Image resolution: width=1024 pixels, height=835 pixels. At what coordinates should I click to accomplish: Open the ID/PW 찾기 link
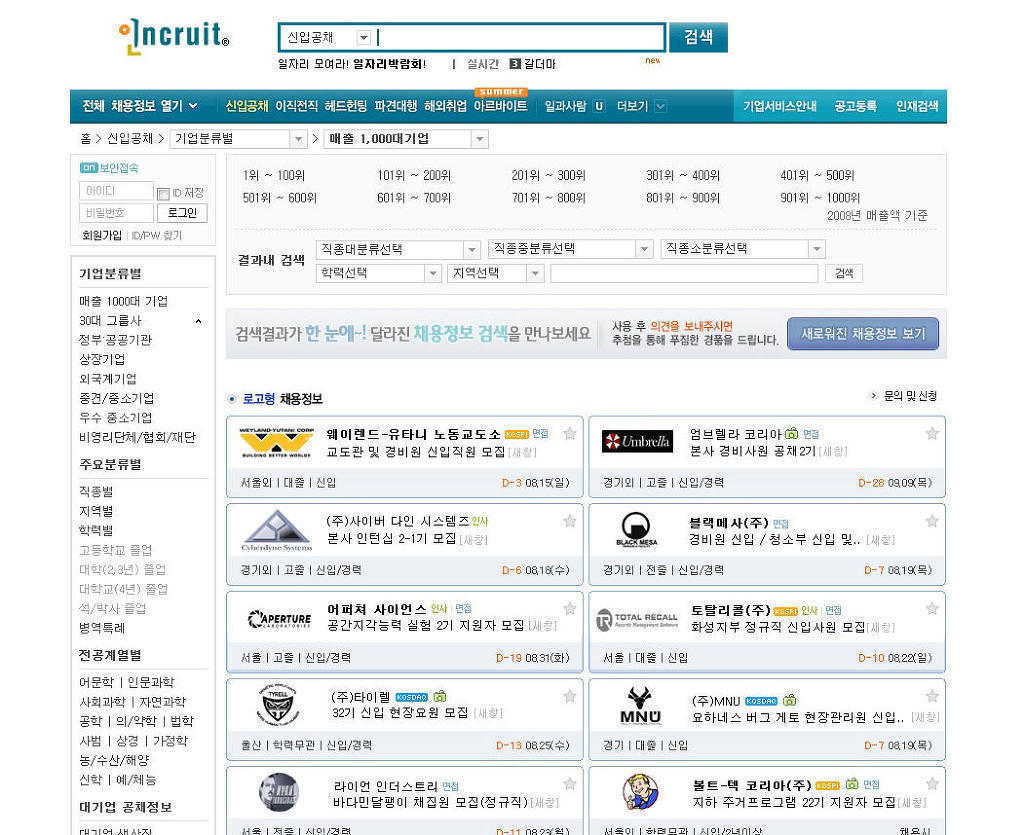coord(157,235)
